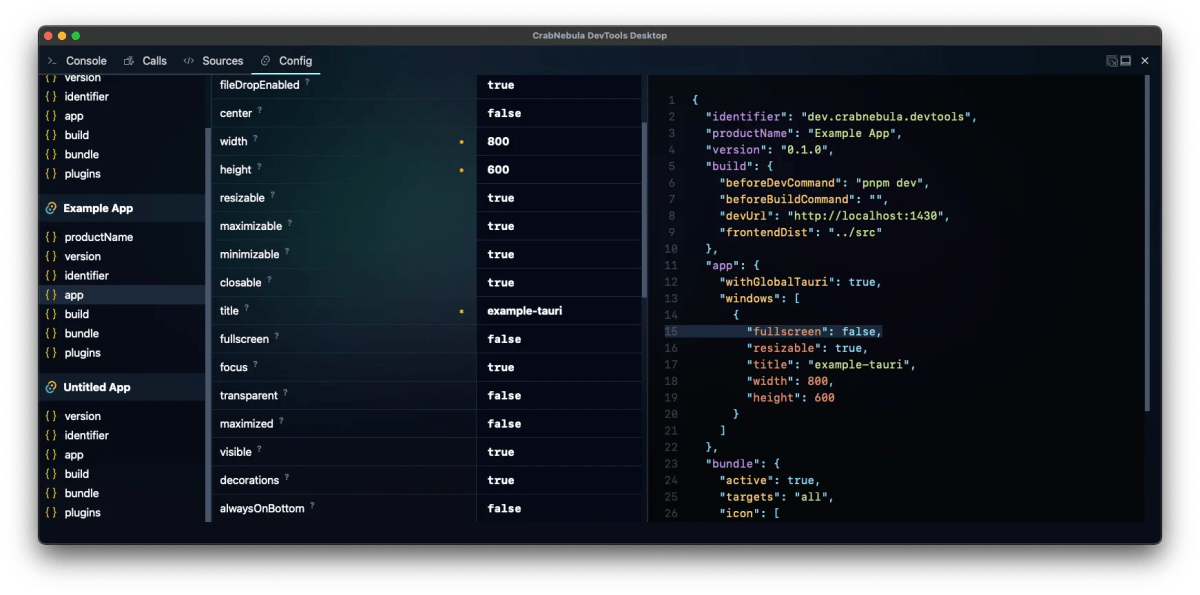Click help icon beside maximized

[281, 422]
